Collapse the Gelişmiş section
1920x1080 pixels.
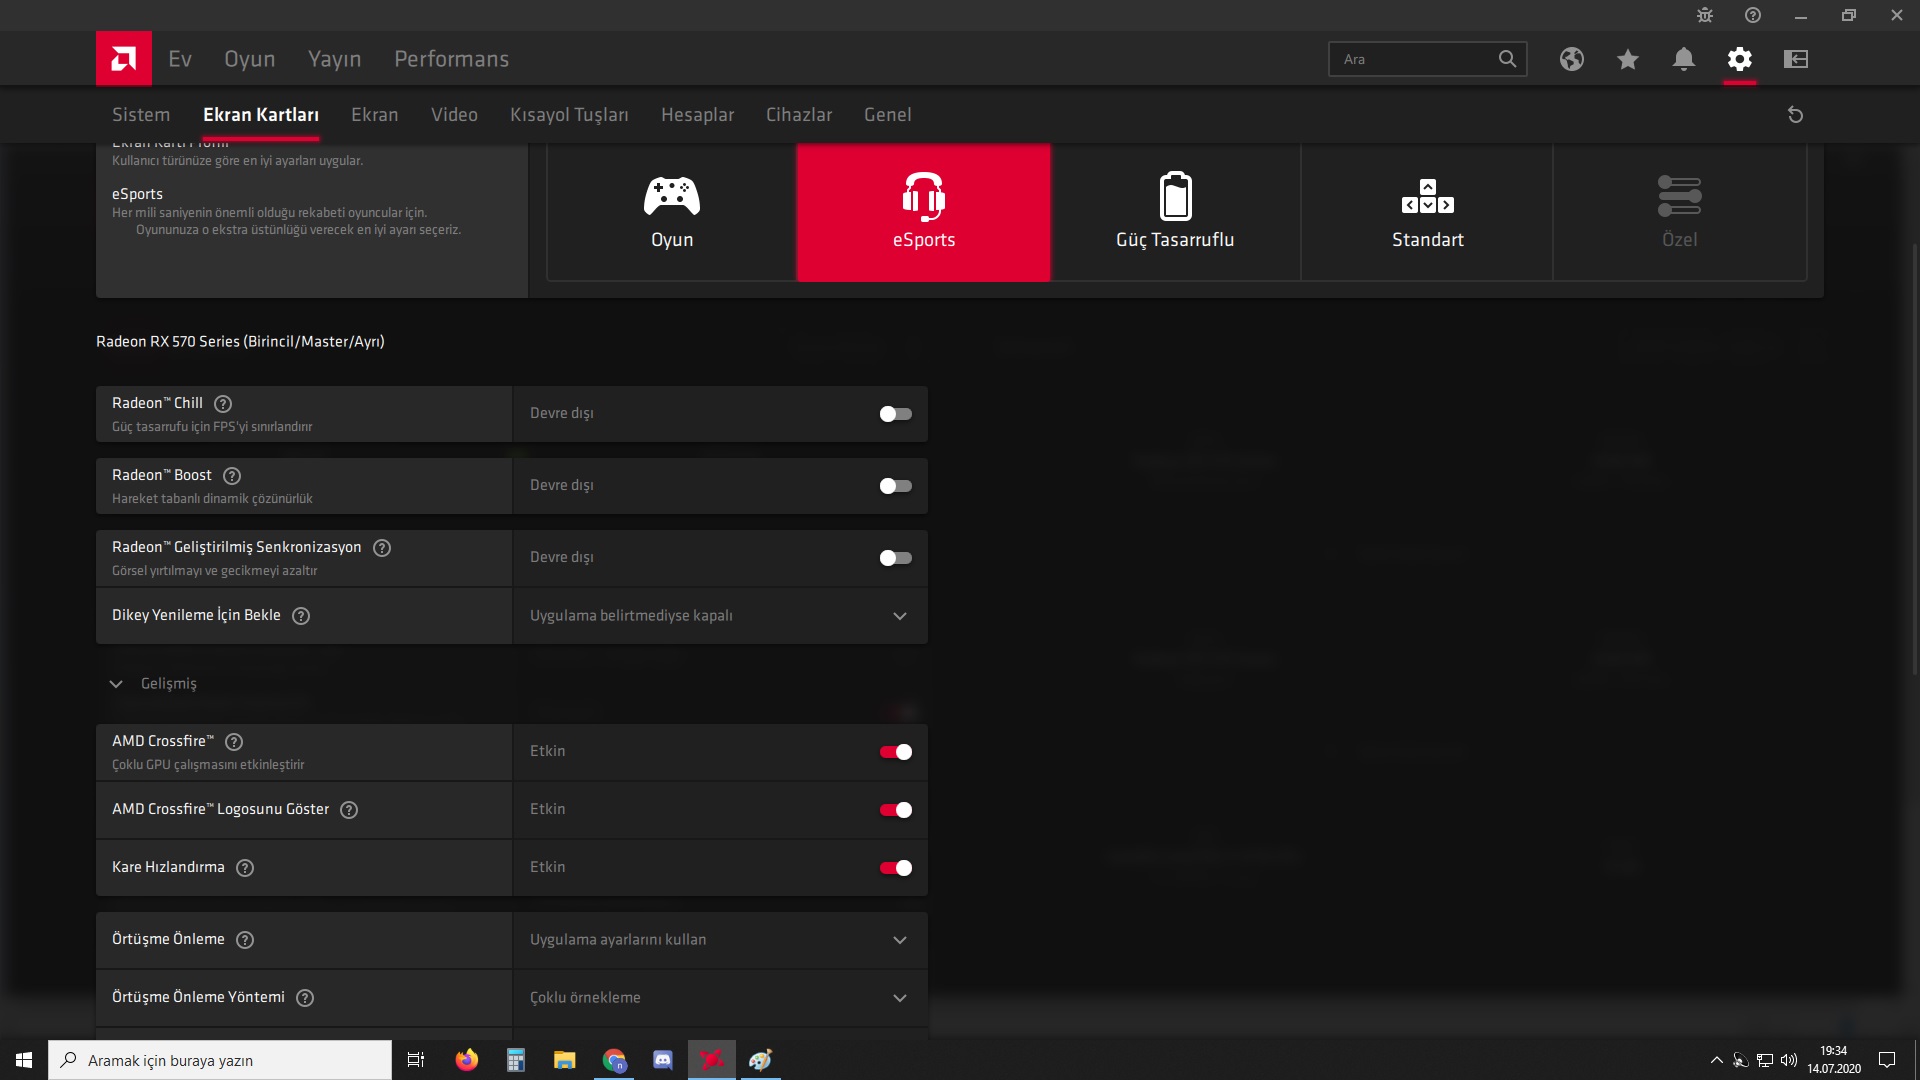click(x=116, y=684)
